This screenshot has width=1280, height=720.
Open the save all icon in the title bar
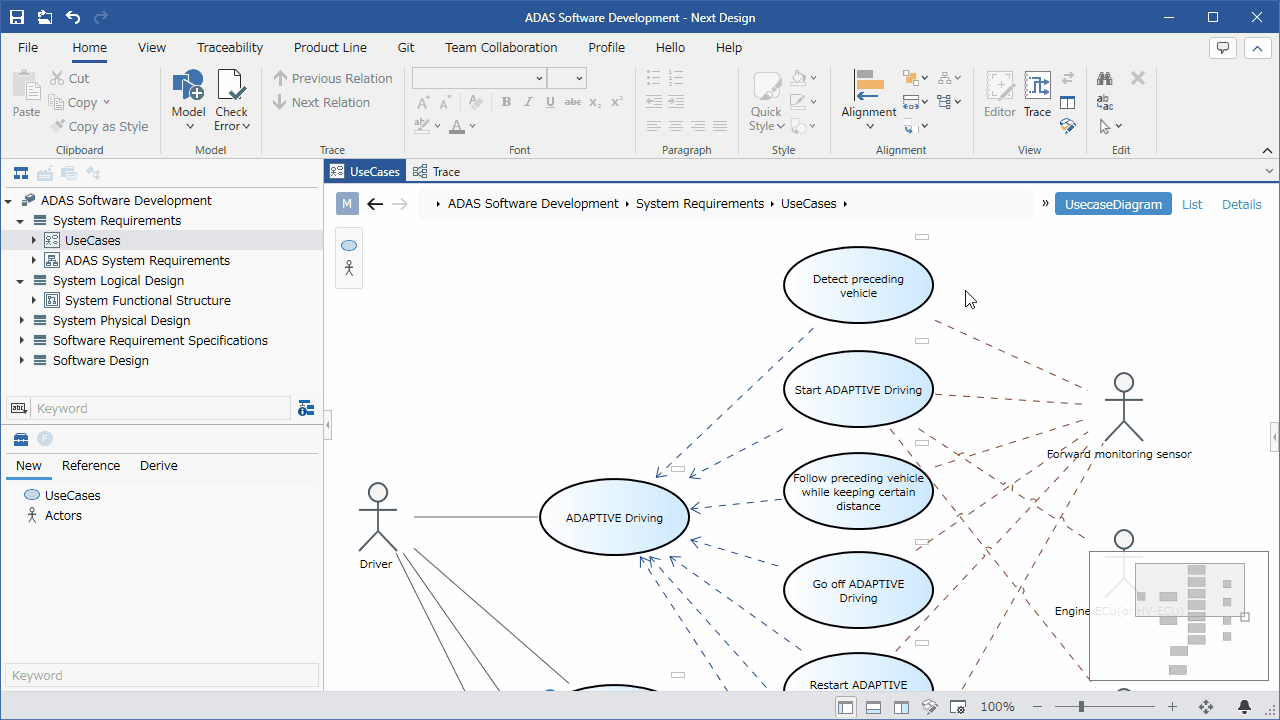coord(45,17)
